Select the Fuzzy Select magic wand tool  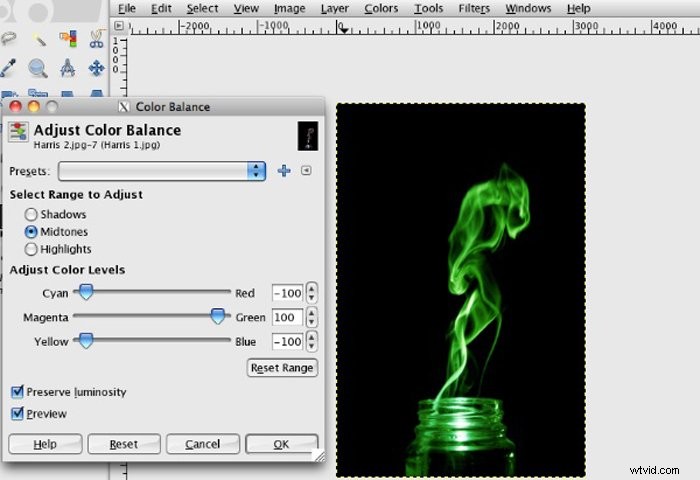[39, 40]
